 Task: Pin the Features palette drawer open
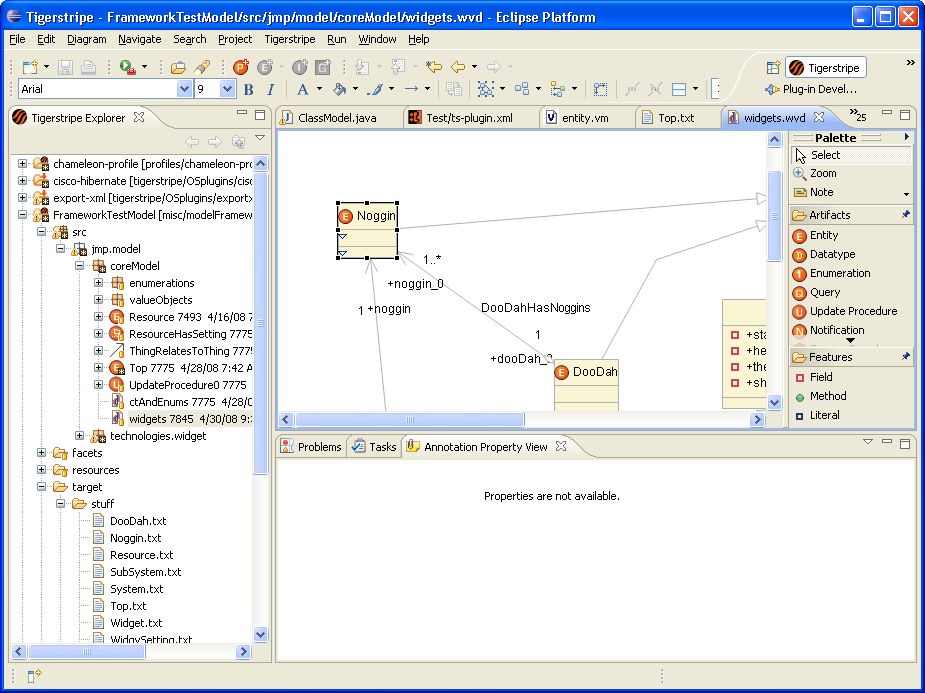click(906, 357)
